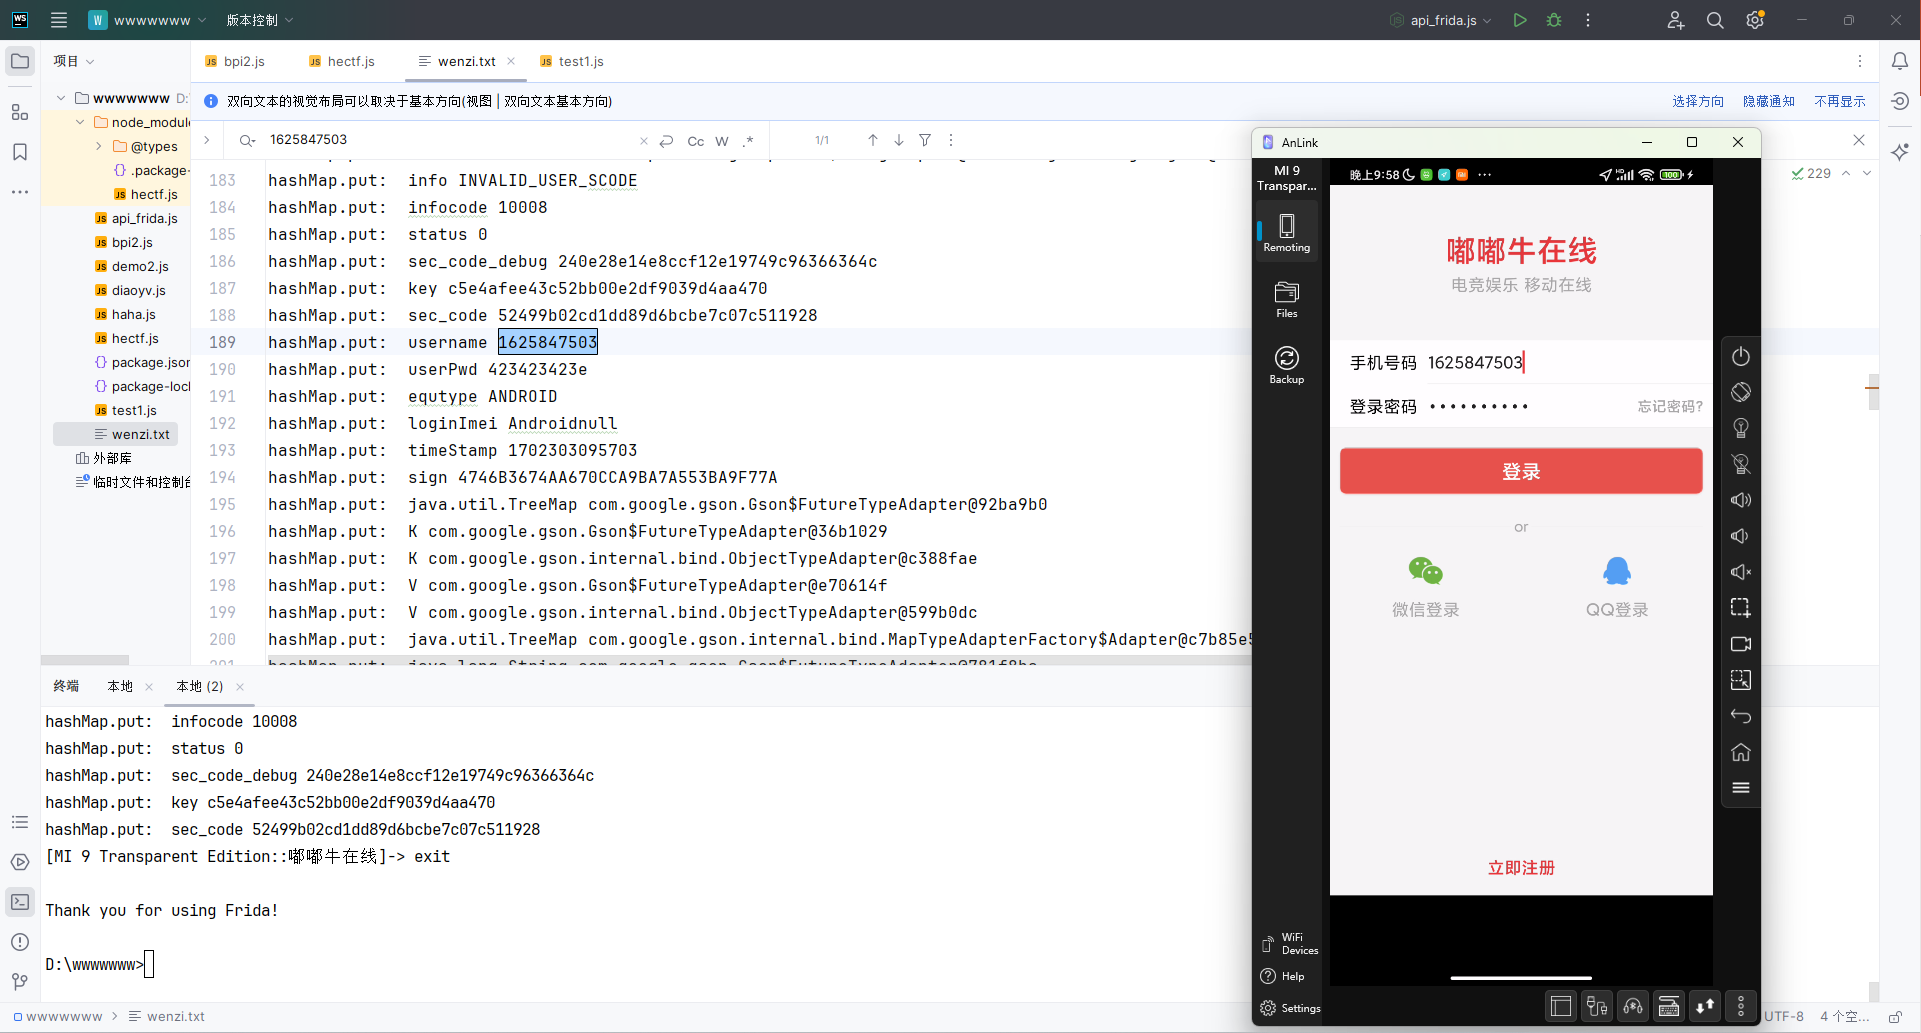
Task: Open the Bookmarks tool window icon
Action: pos(20,152)
